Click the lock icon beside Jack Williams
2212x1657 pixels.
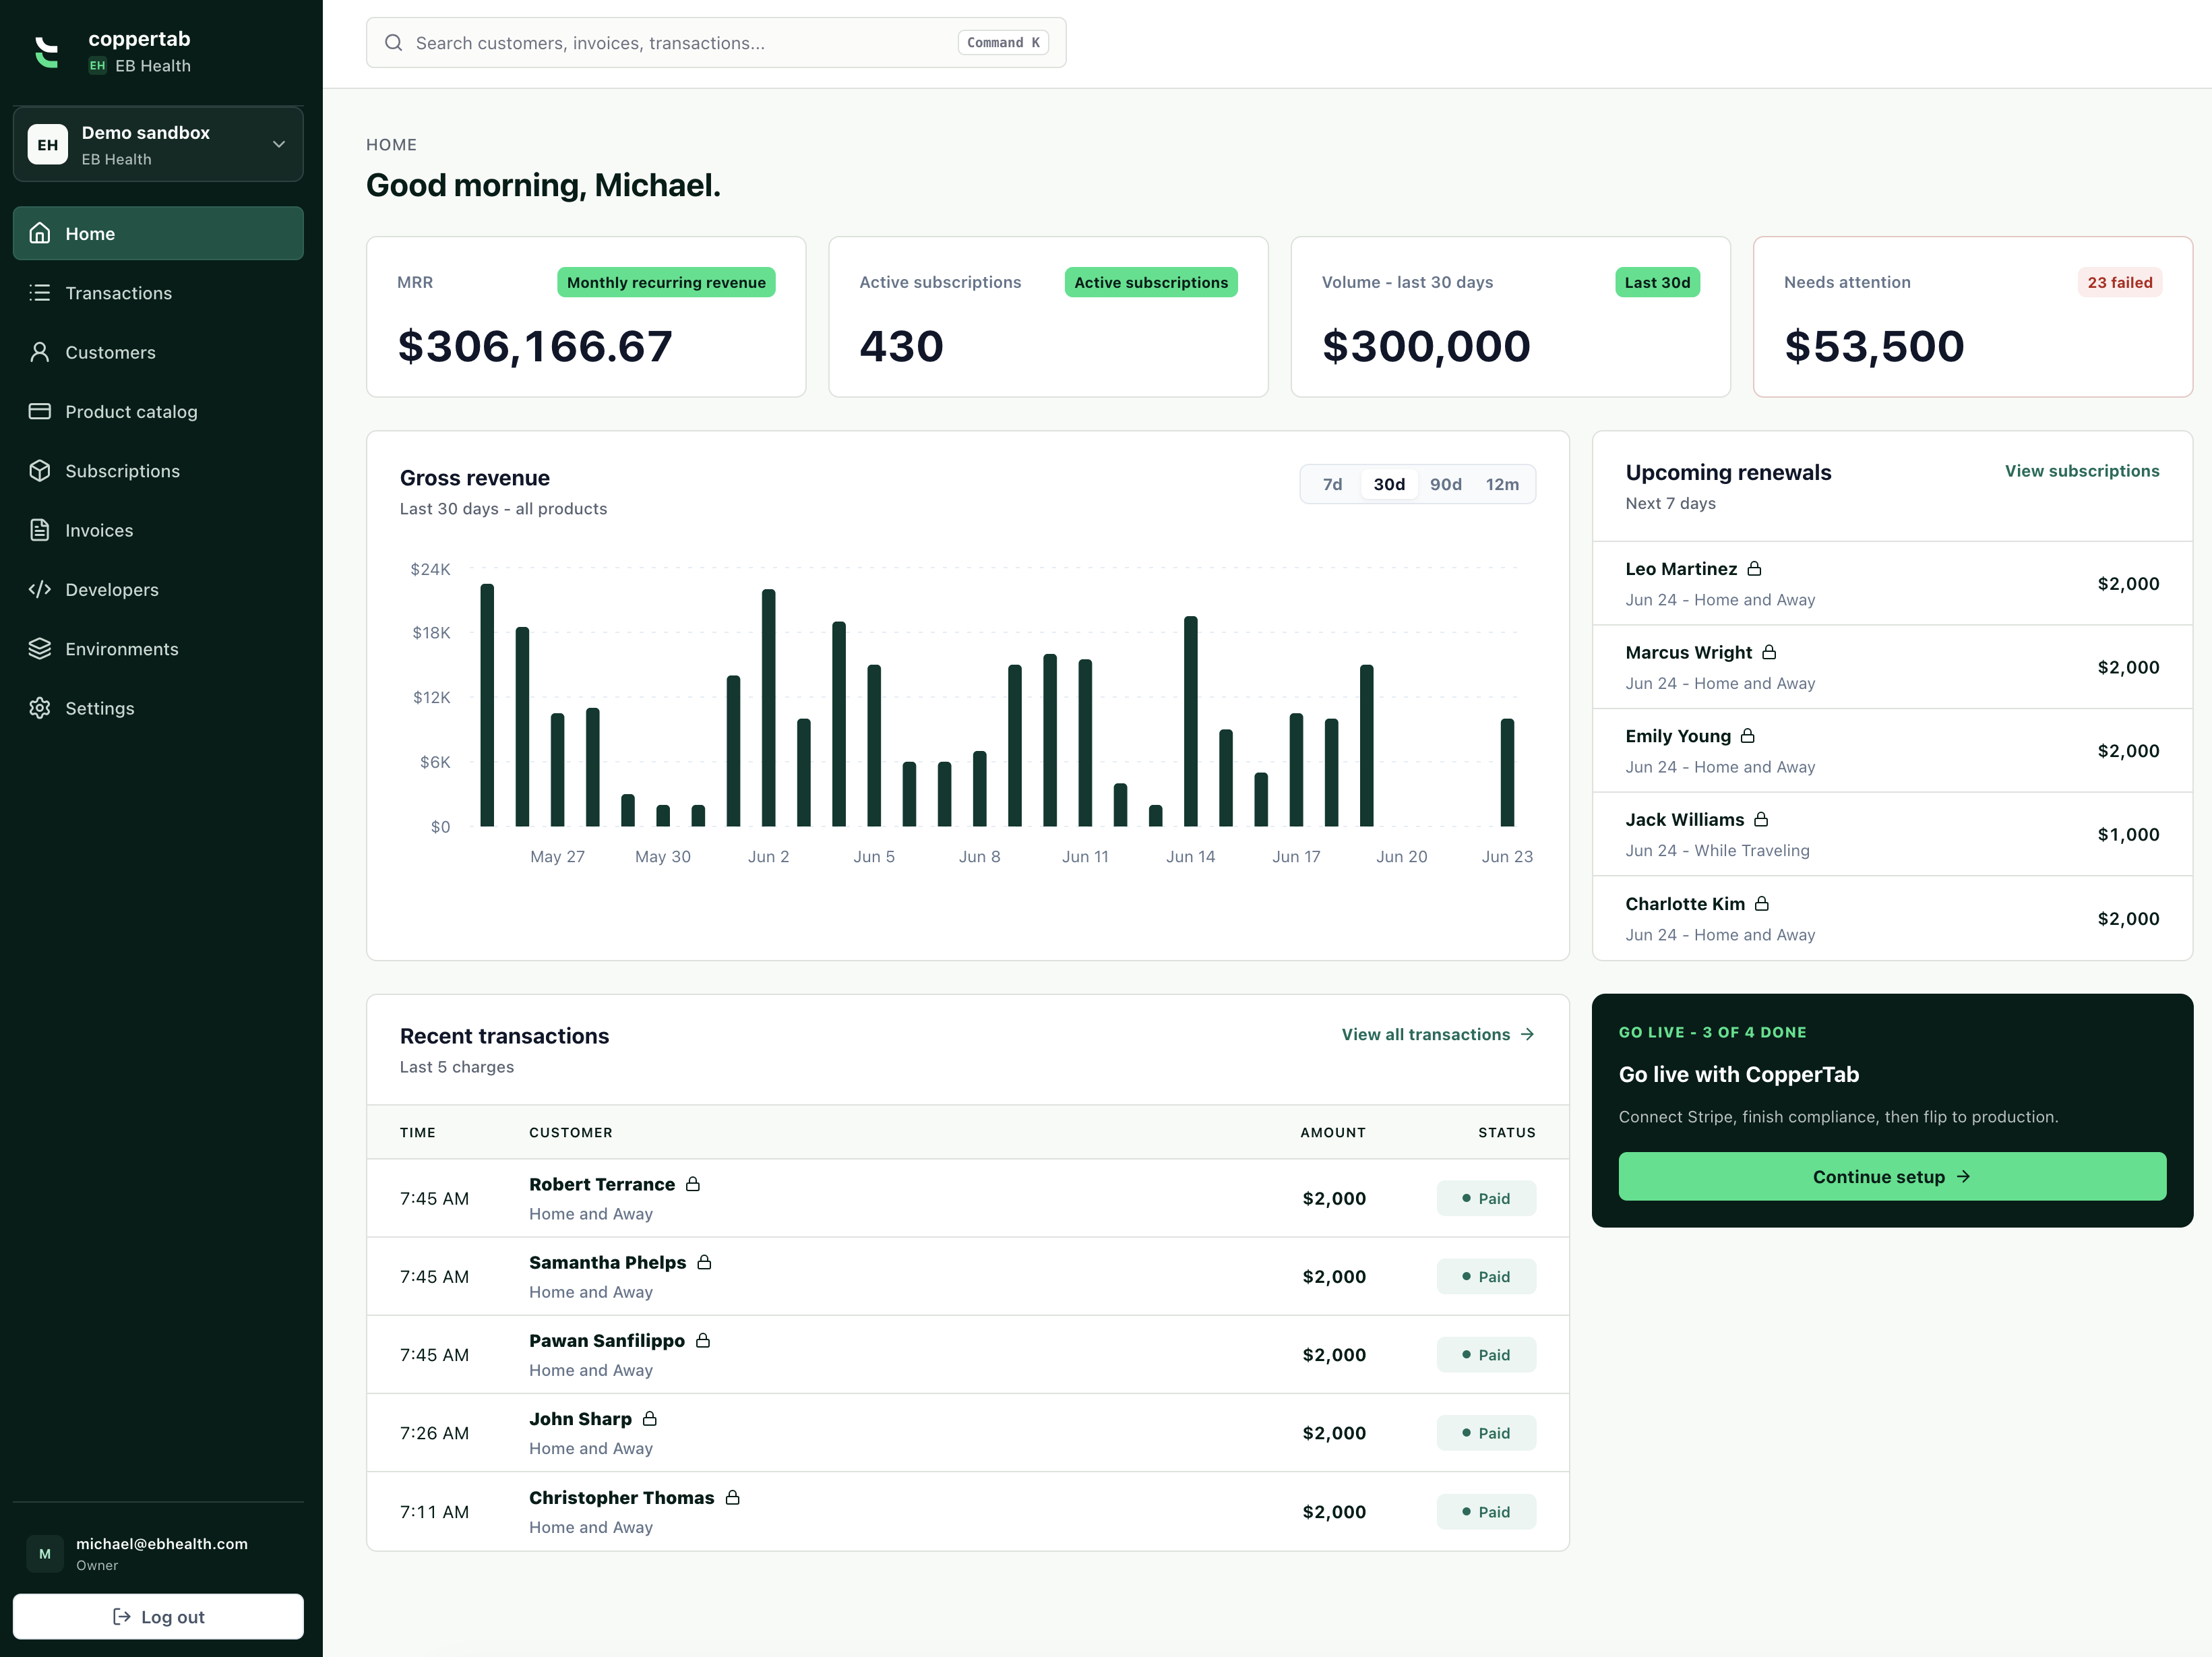[x=1761, y=819]
